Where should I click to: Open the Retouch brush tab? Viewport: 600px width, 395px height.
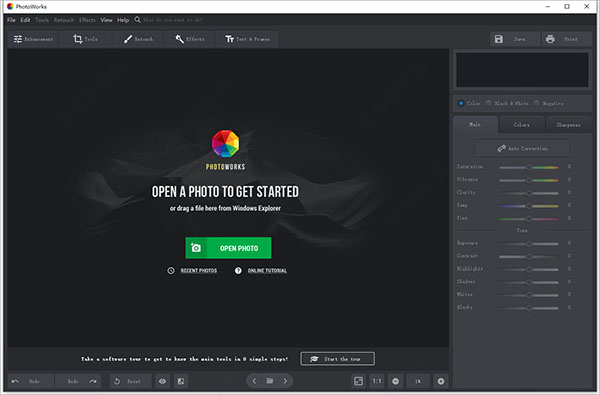pos(138,39)
